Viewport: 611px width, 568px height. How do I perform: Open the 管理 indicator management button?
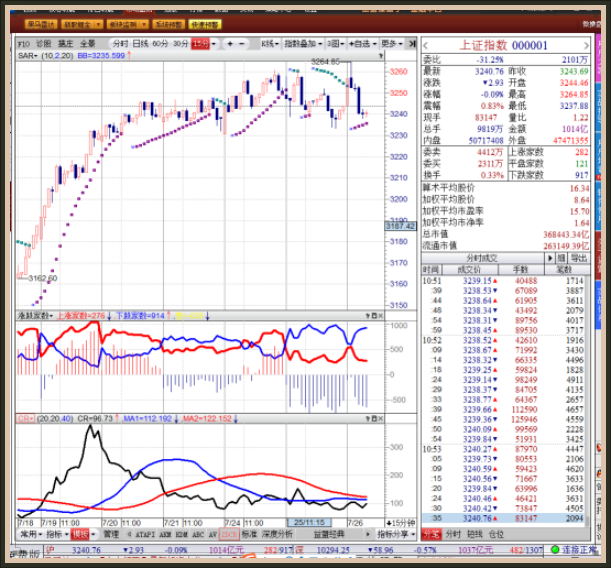(111, 534)
